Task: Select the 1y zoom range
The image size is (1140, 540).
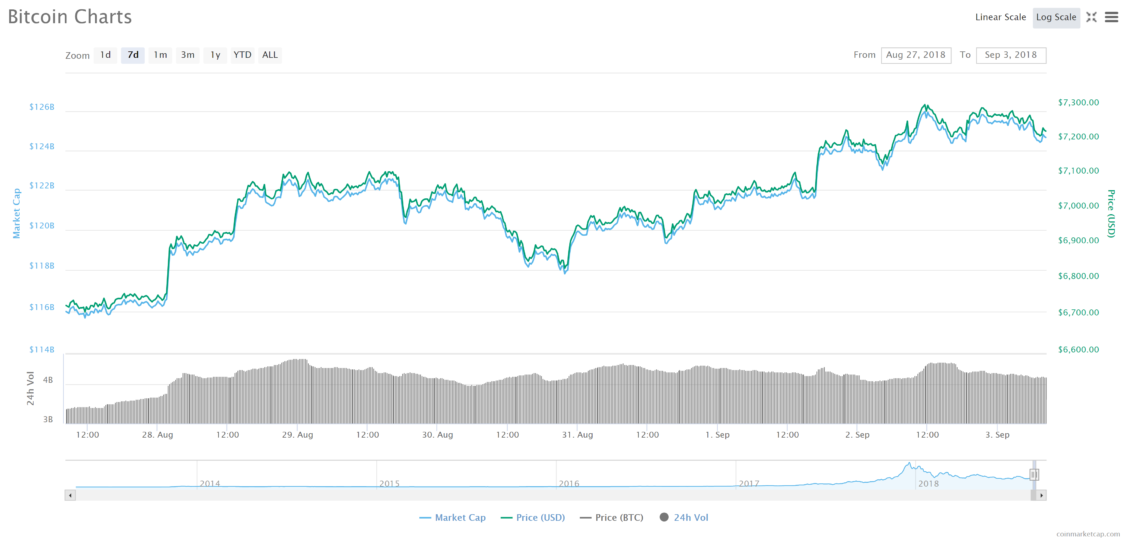Action: [215, 55]
